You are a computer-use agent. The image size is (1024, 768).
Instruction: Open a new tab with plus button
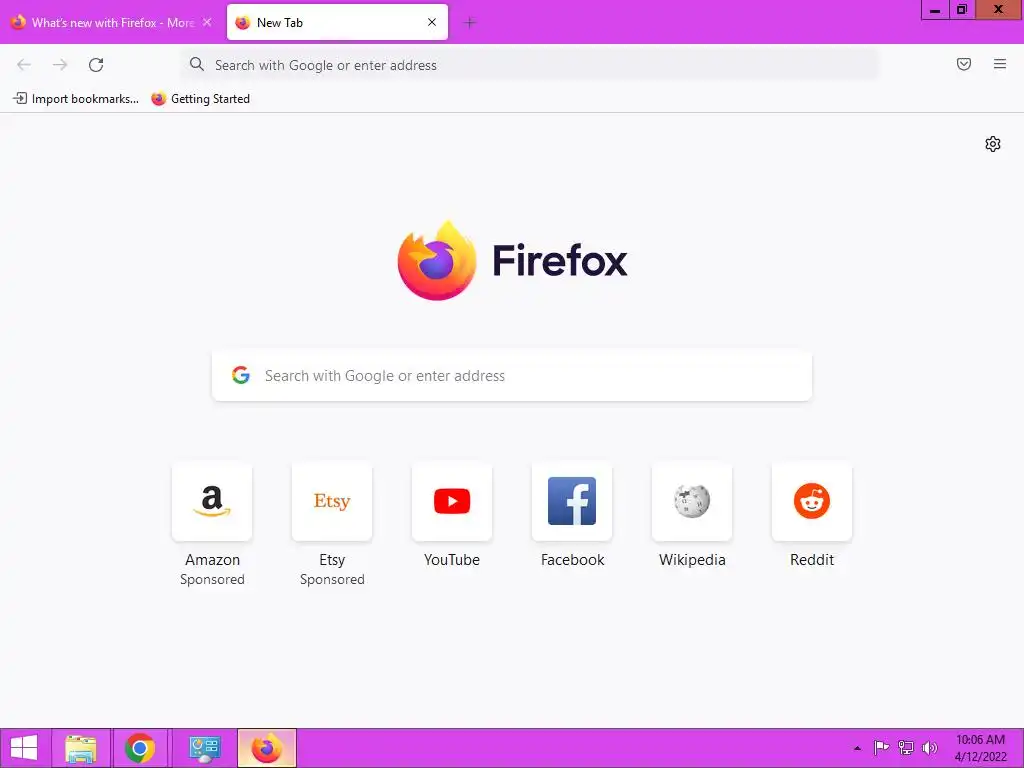coord(470,23)
